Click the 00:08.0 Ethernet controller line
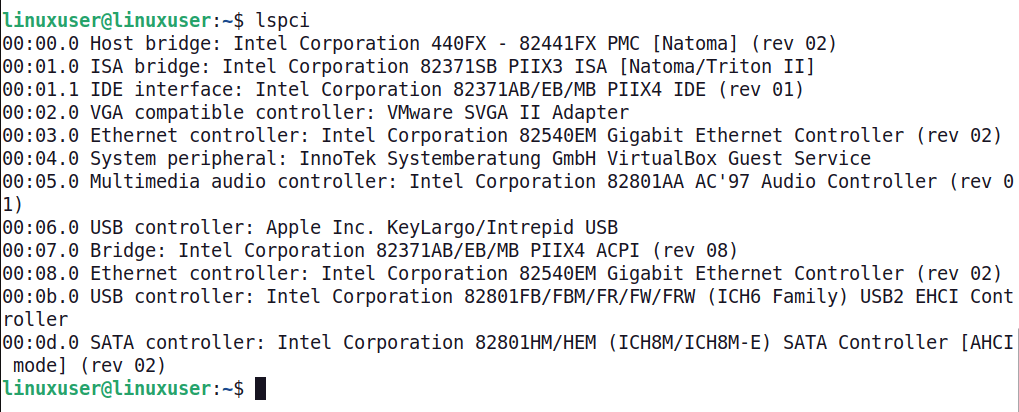1019x412 pixels. 502,273
